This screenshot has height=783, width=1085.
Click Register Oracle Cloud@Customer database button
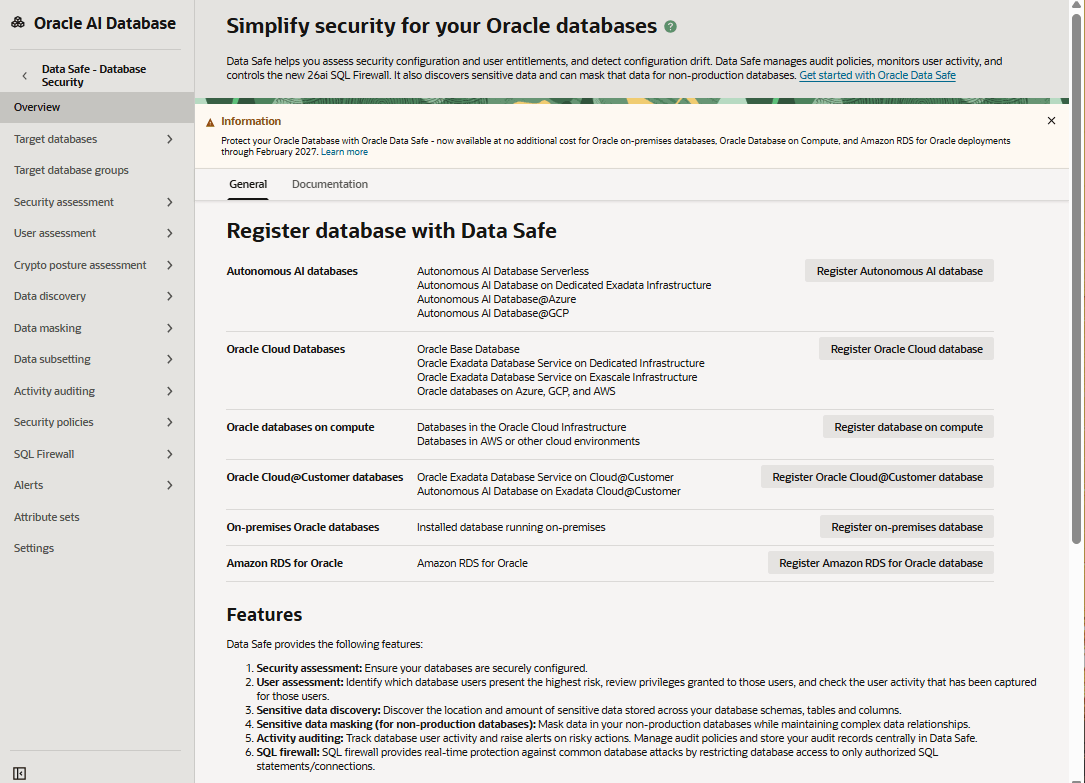(877, 477)
